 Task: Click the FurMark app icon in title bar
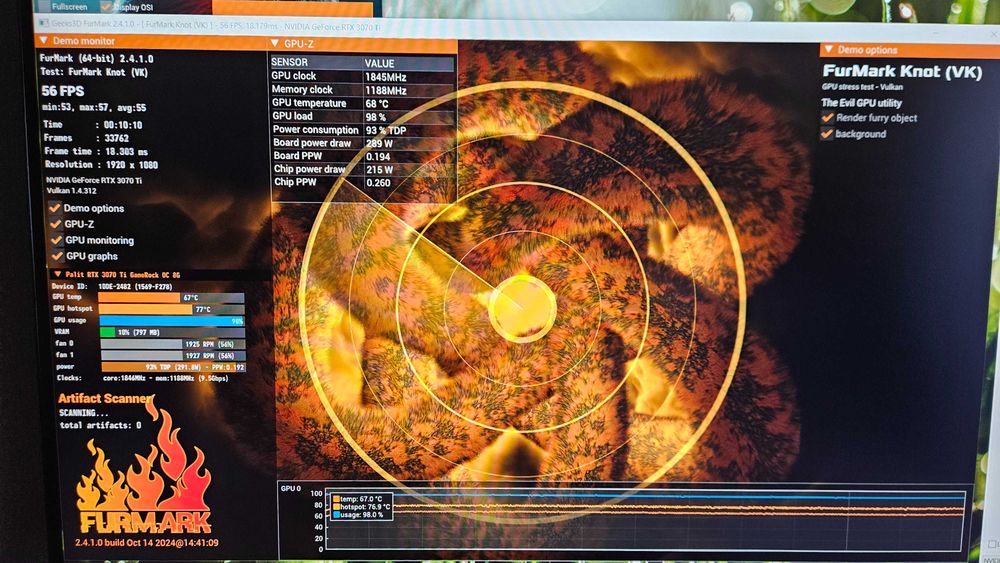pyautogui.click(x=43, y=23)
